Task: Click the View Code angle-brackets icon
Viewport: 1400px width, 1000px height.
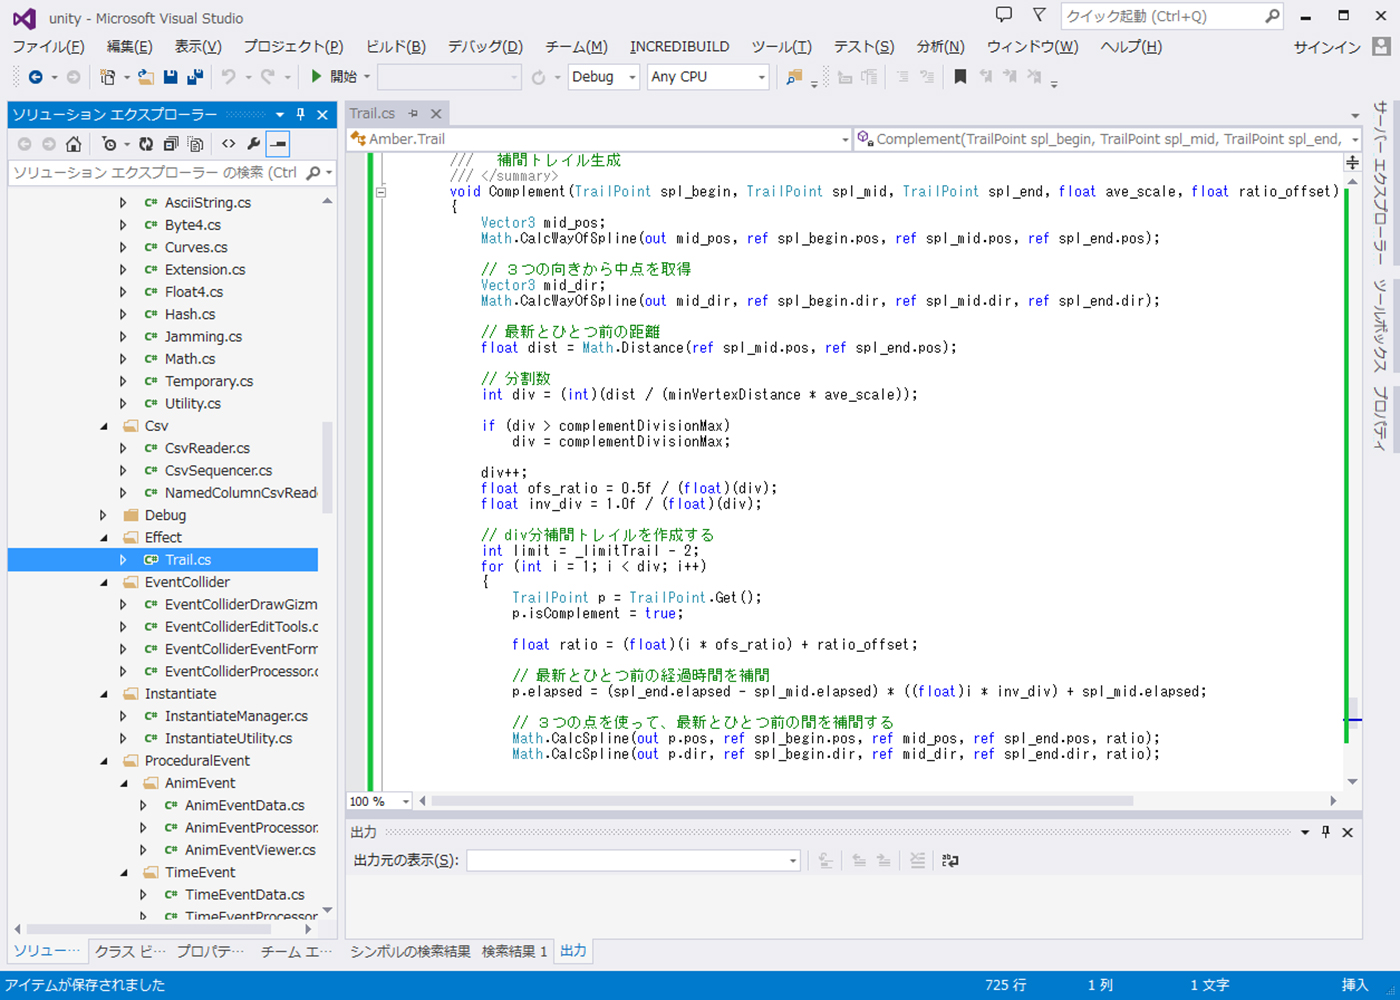Action: (x=229, y=144)
